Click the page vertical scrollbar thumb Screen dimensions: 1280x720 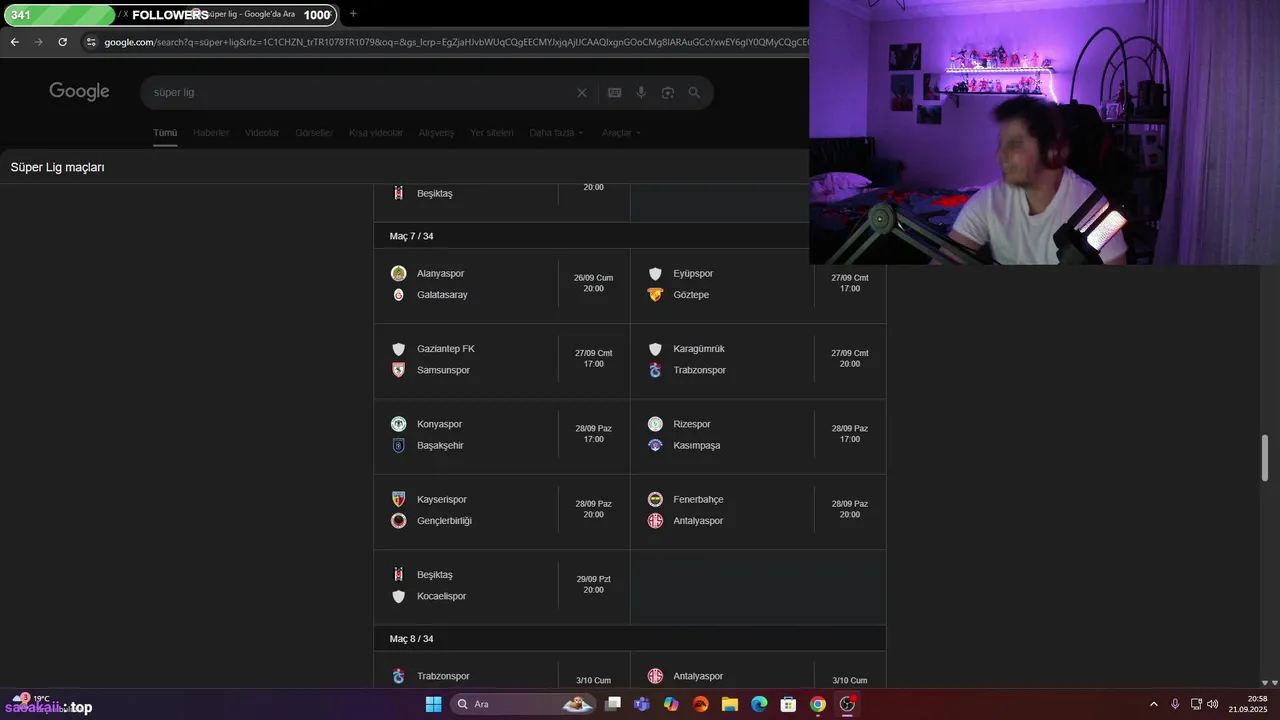tap(1265, 458)
